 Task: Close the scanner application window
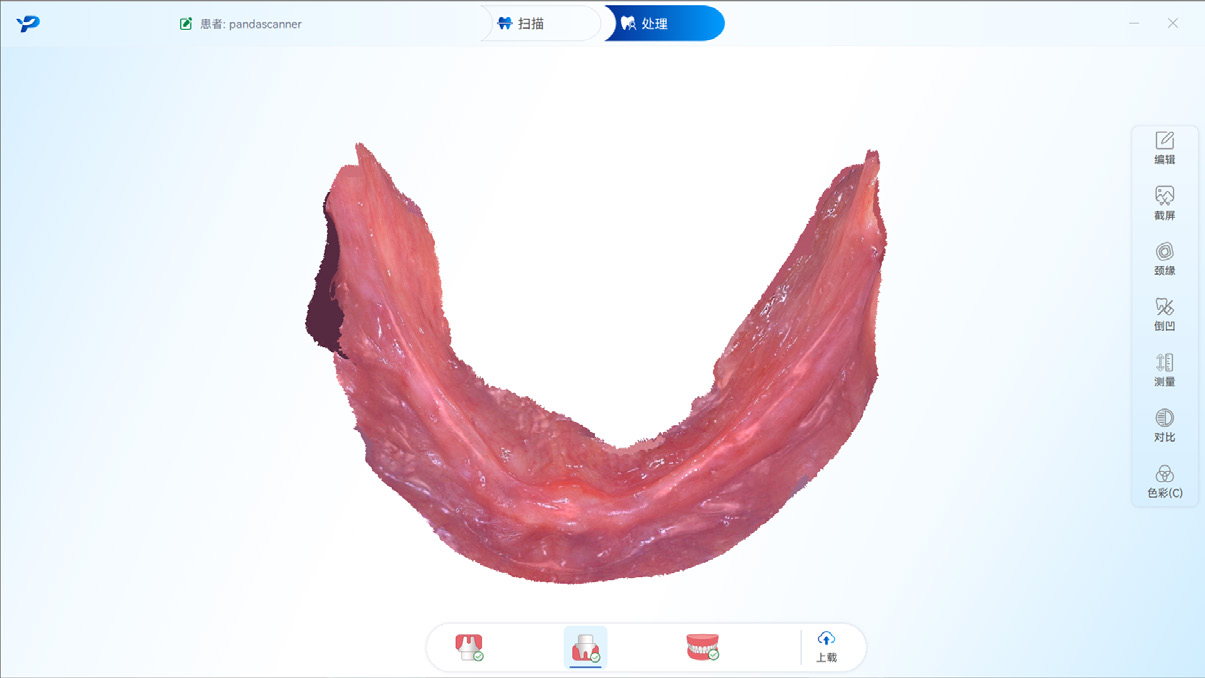coord(1173,23)
